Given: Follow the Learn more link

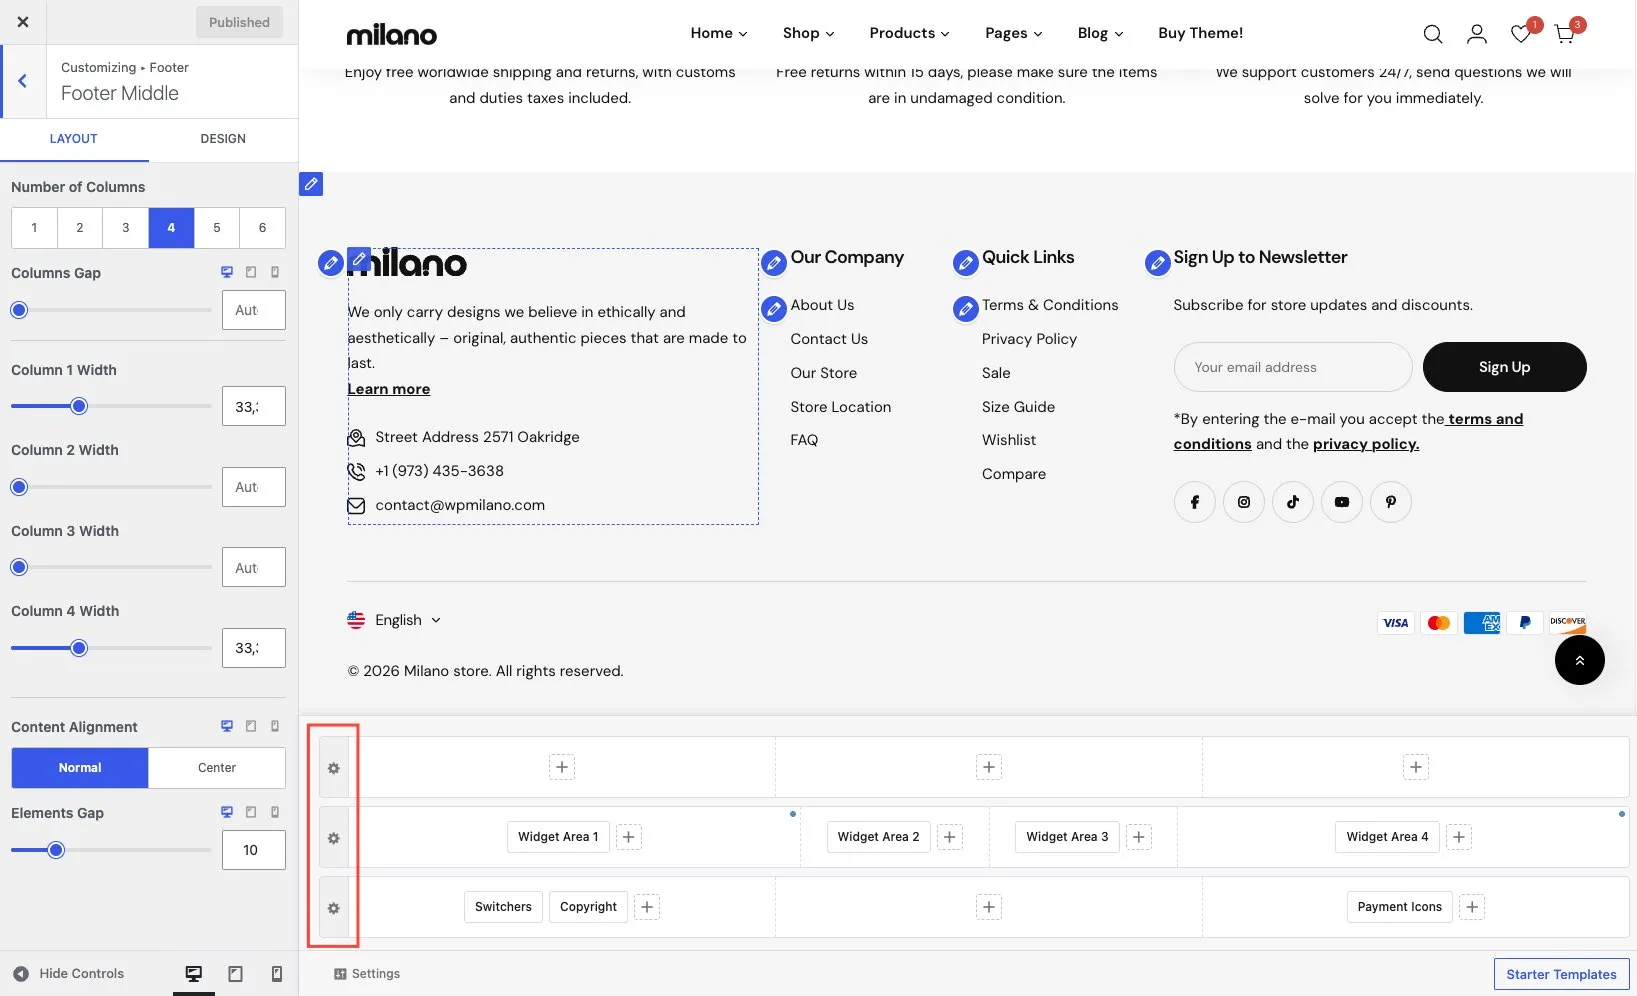Looking at the screenshot, I should (389, 389).
